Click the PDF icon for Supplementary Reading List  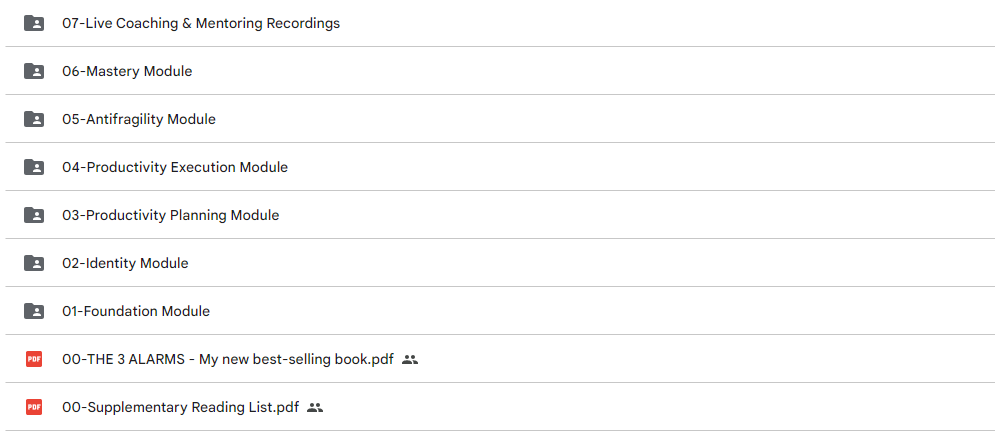[x=34, y=407]
